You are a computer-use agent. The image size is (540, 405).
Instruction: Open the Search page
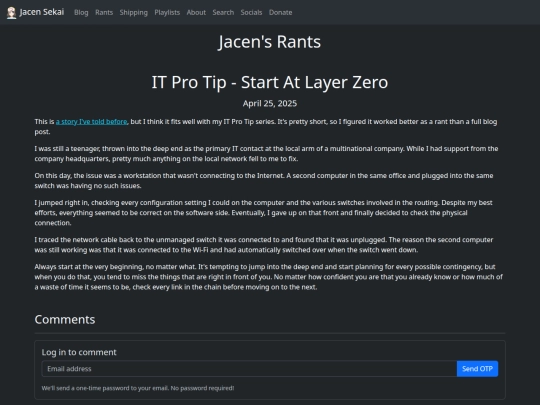pos(223,12)
